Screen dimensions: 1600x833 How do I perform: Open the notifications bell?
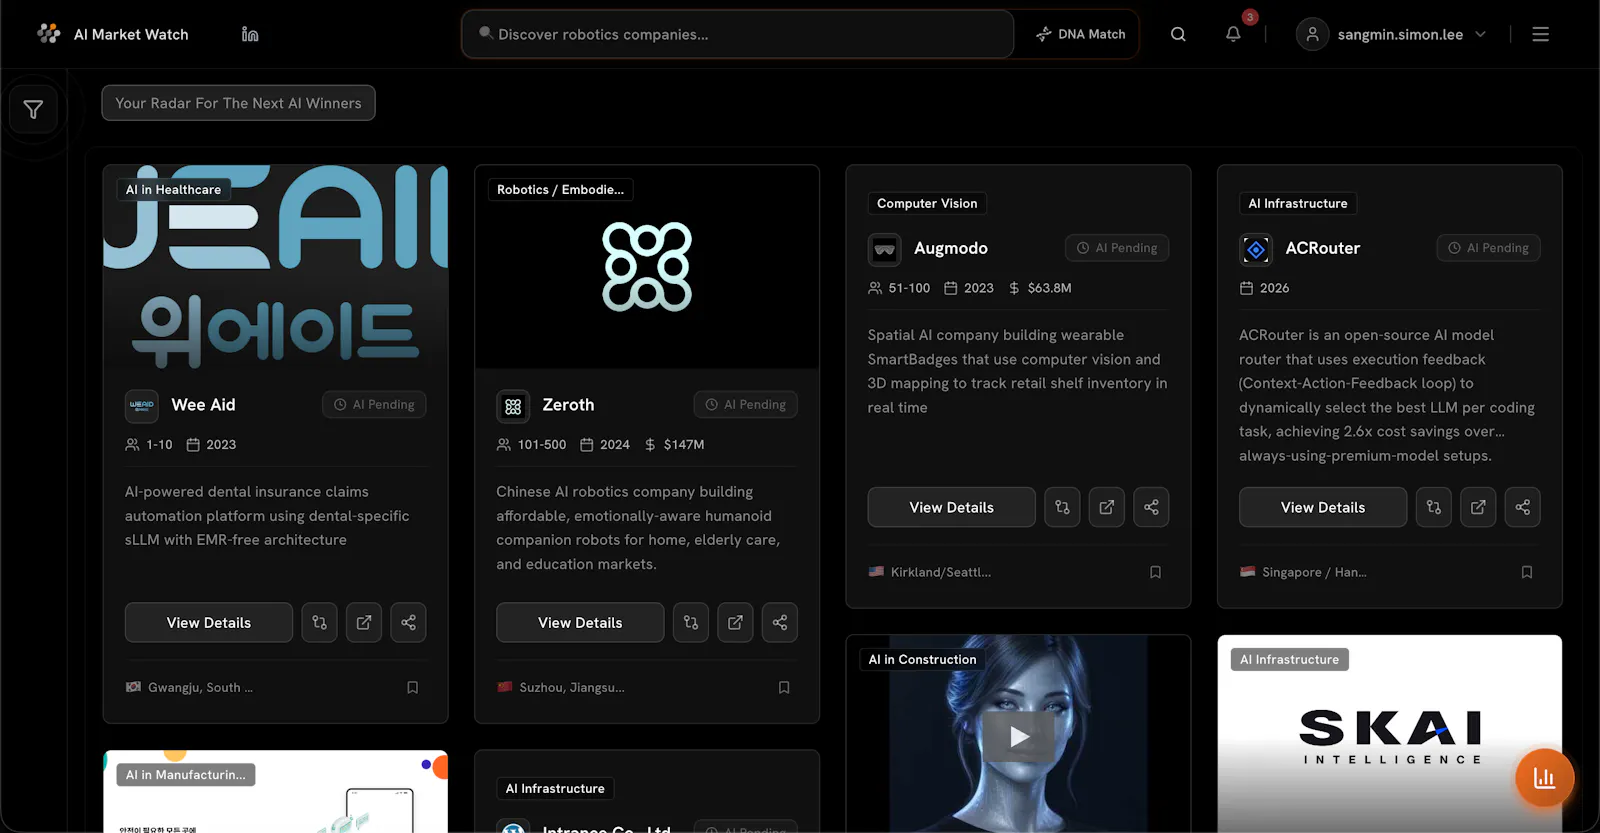point(1233,34)
